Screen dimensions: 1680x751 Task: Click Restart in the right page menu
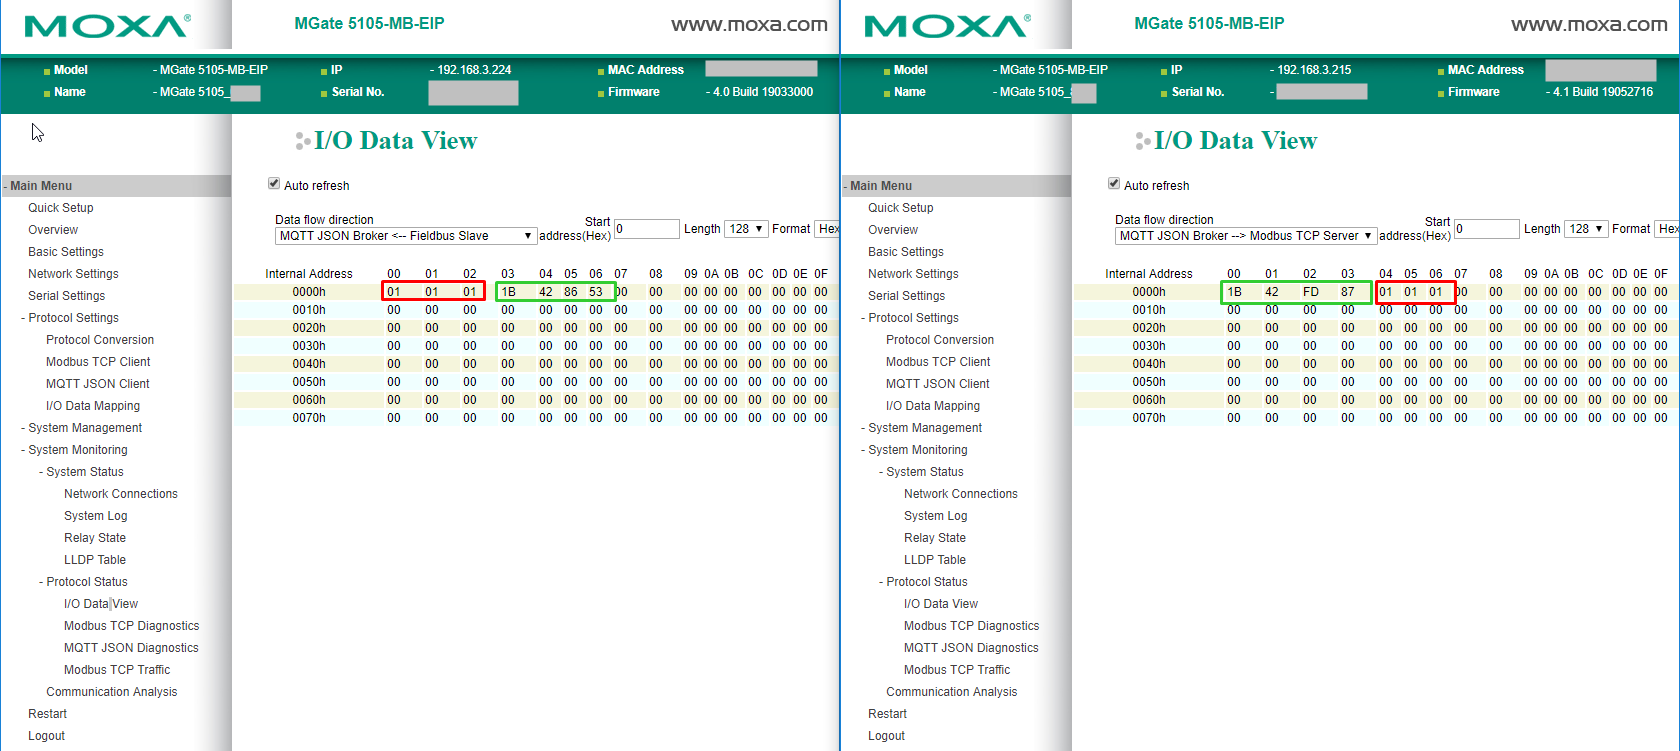(887, 714)
